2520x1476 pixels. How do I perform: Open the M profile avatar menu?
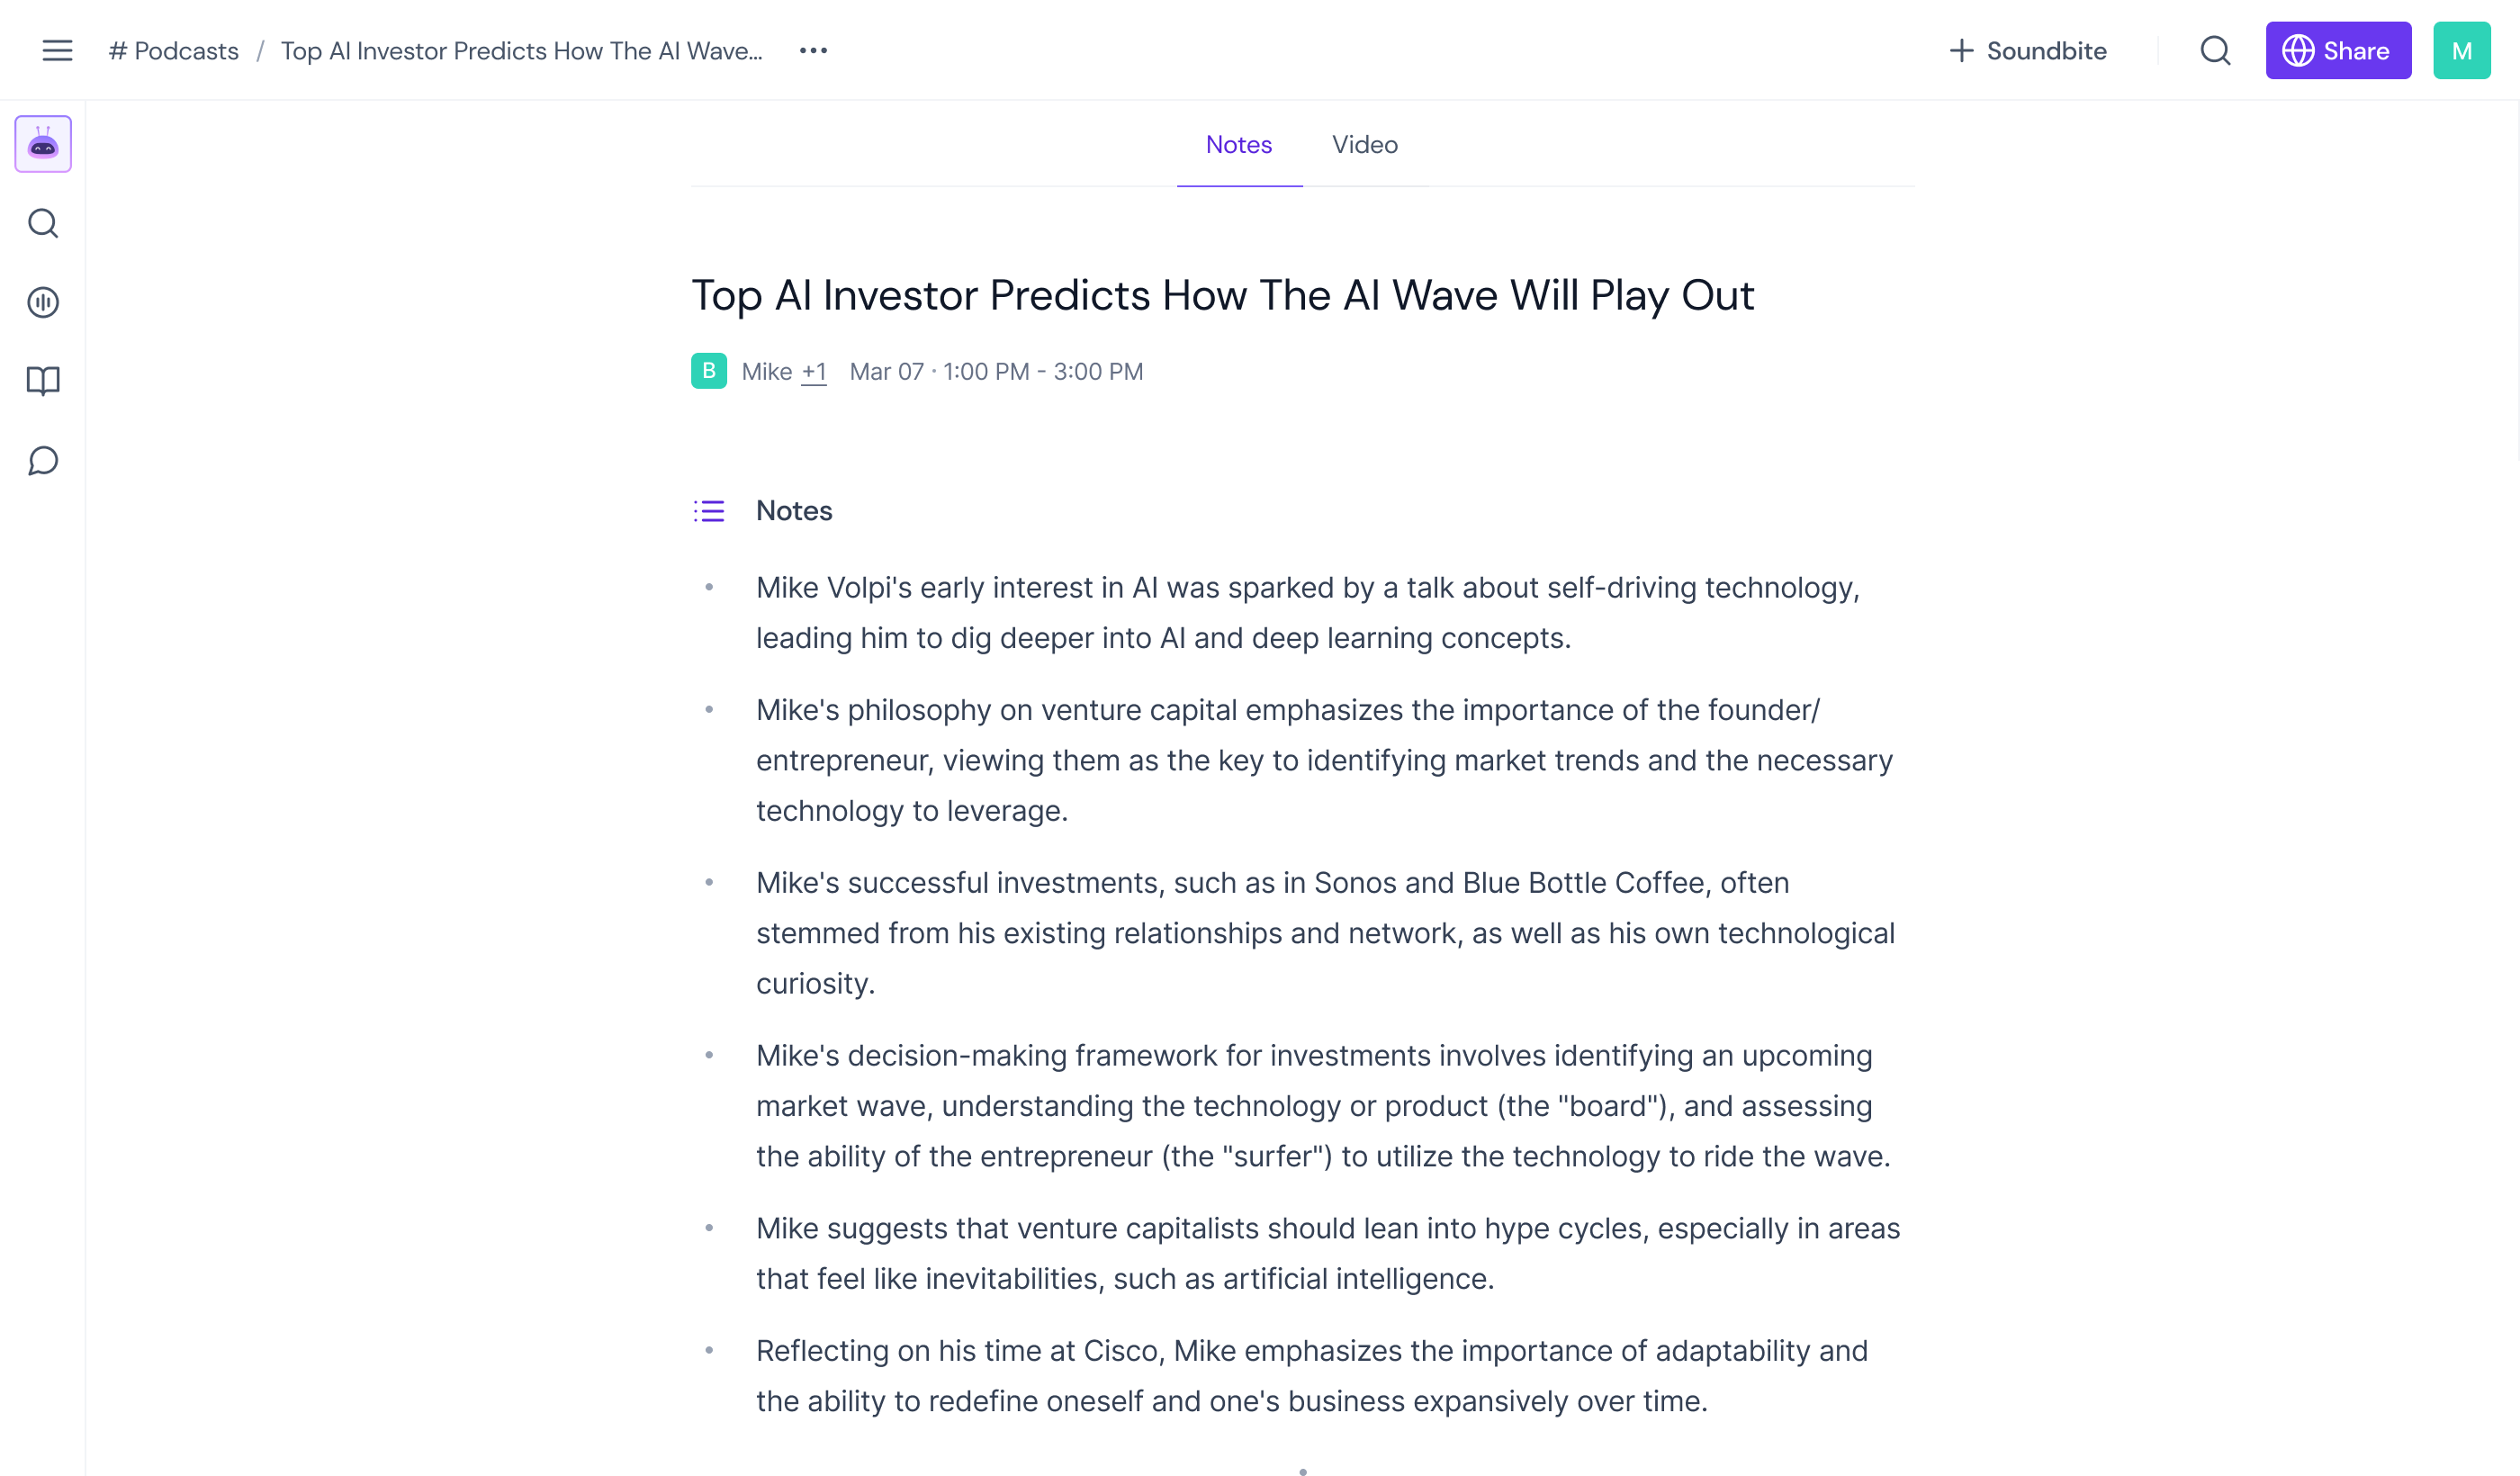2462,50
